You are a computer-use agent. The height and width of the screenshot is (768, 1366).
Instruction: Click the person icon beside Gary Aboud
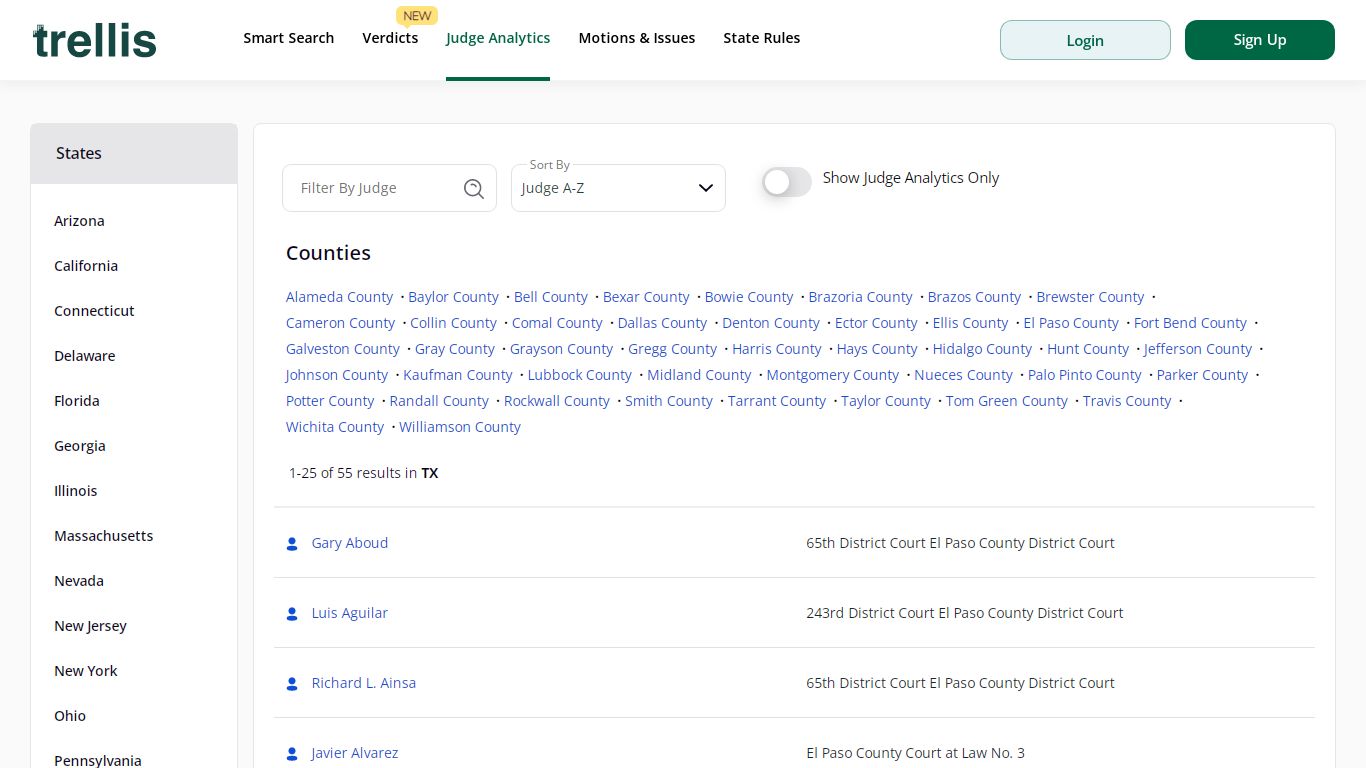click(x=292, y=544)
